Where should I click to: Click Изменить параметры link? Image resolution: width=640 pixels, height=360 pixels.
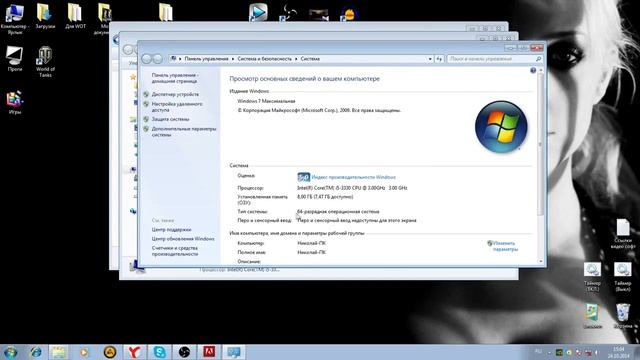click(505, 246)
